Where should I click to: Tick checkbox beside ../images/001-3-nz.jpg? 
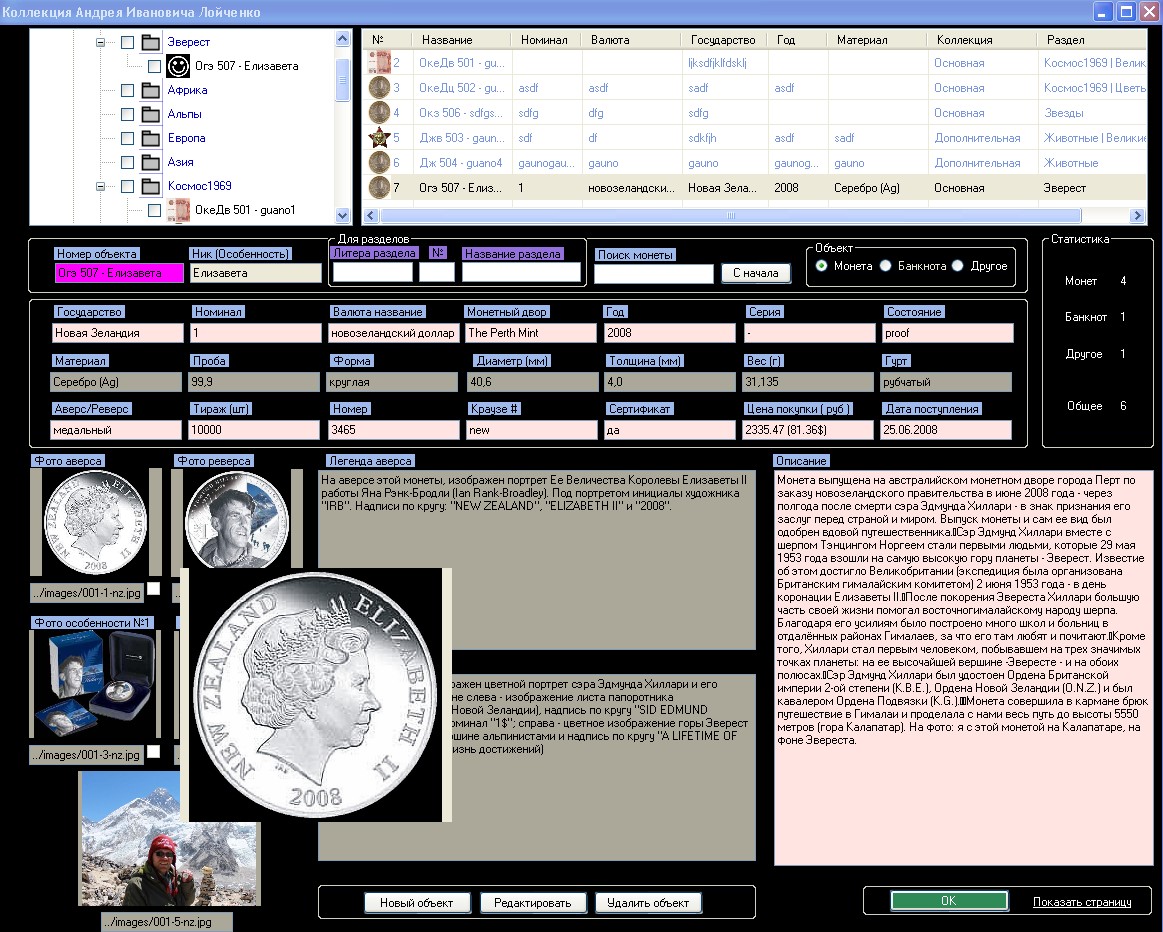(x=154, y=751)
